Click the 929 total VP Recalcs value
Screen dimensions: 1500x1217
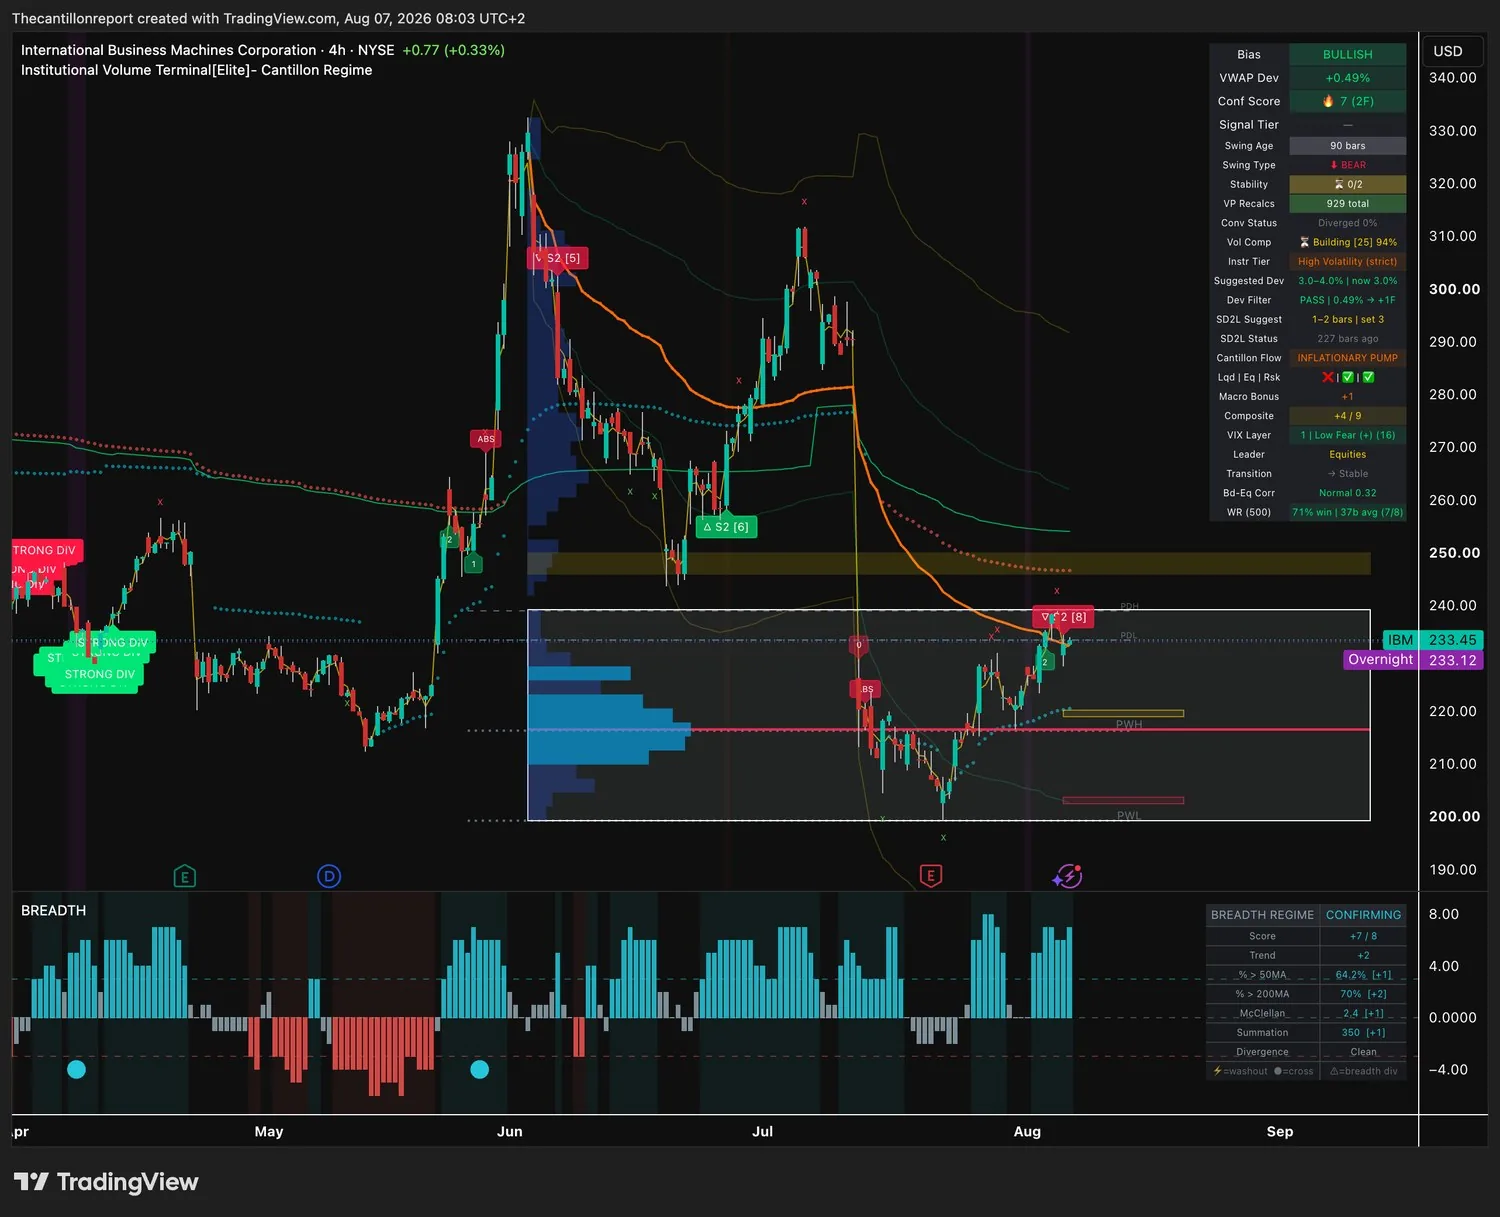[x=1347, y=204]
